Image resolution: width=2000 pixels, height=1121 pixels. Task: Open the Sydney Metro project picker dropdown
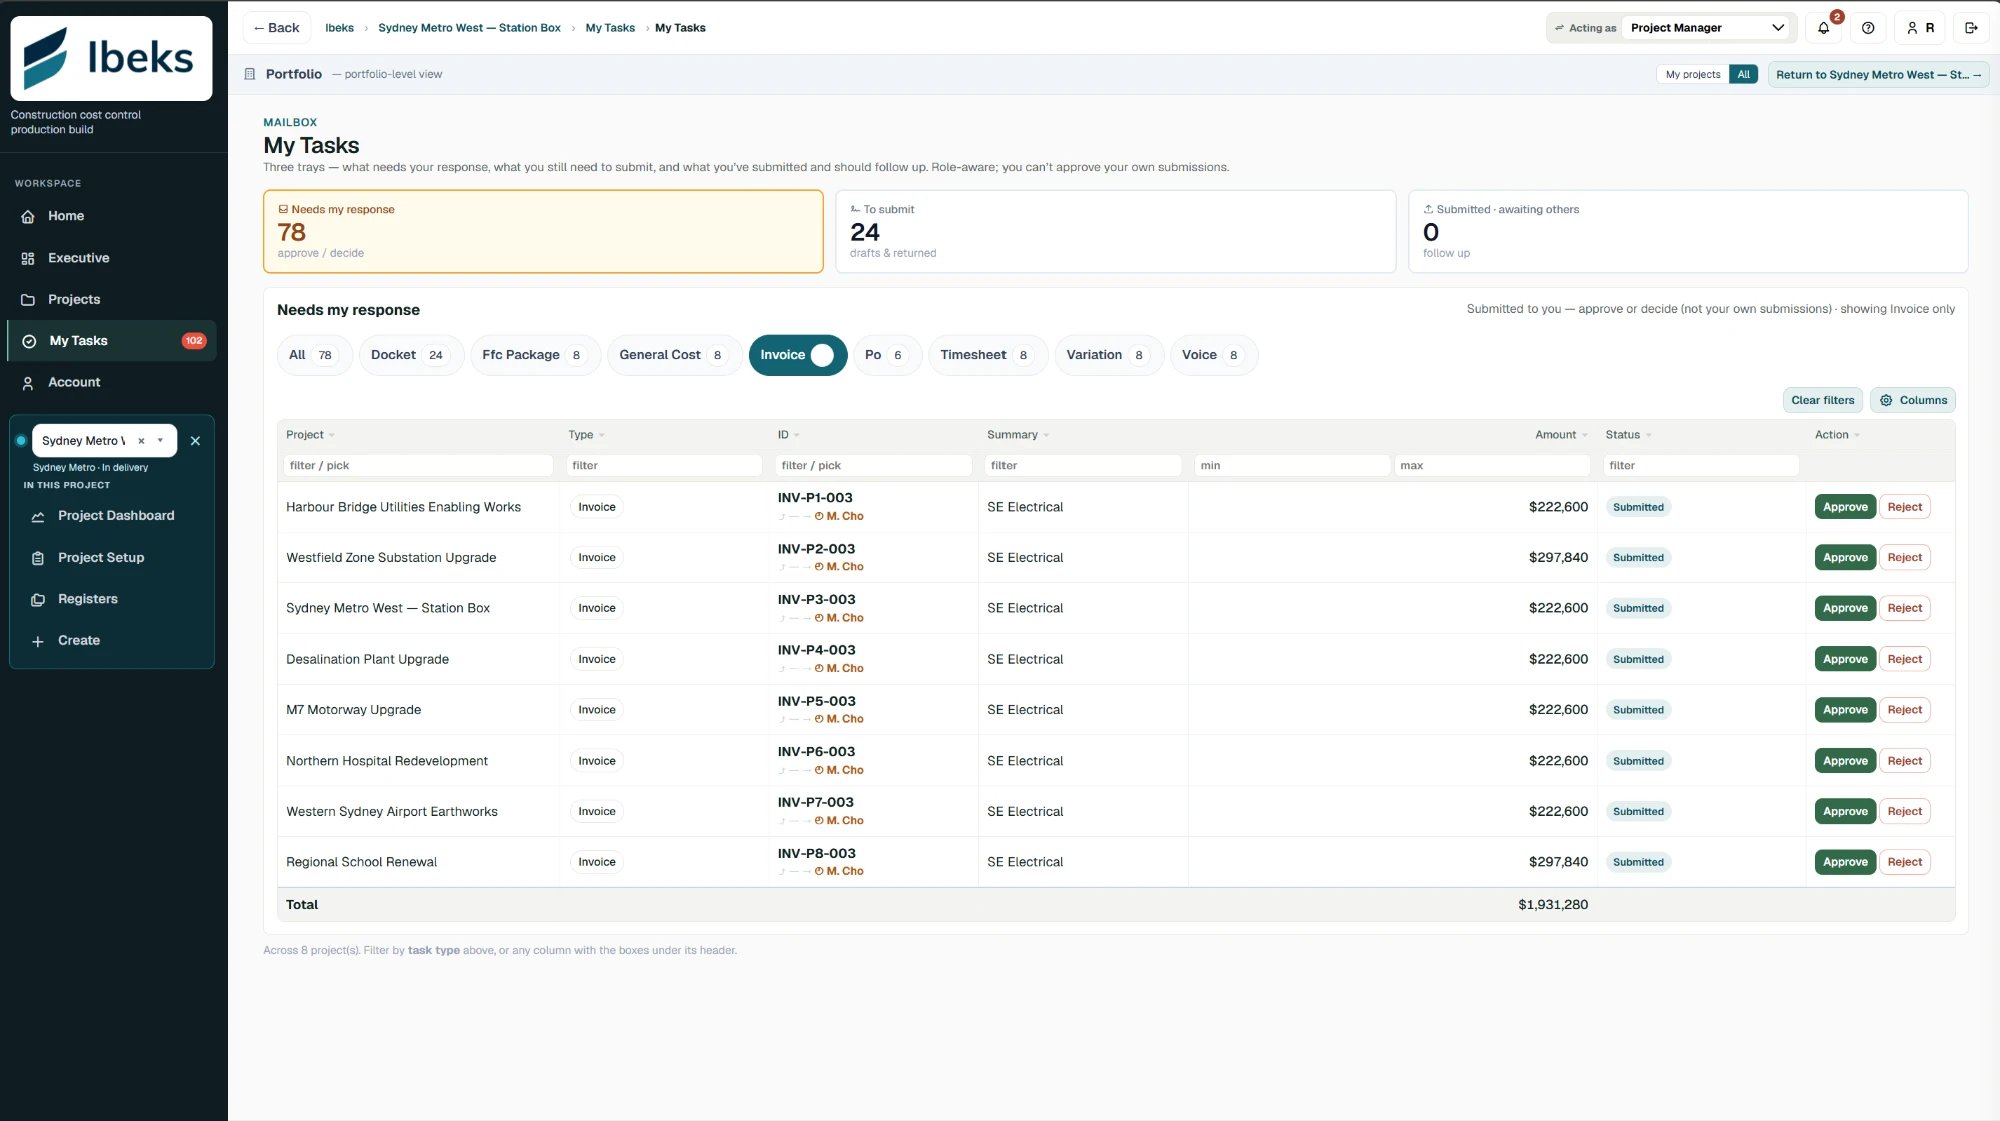tap(160, 441)
